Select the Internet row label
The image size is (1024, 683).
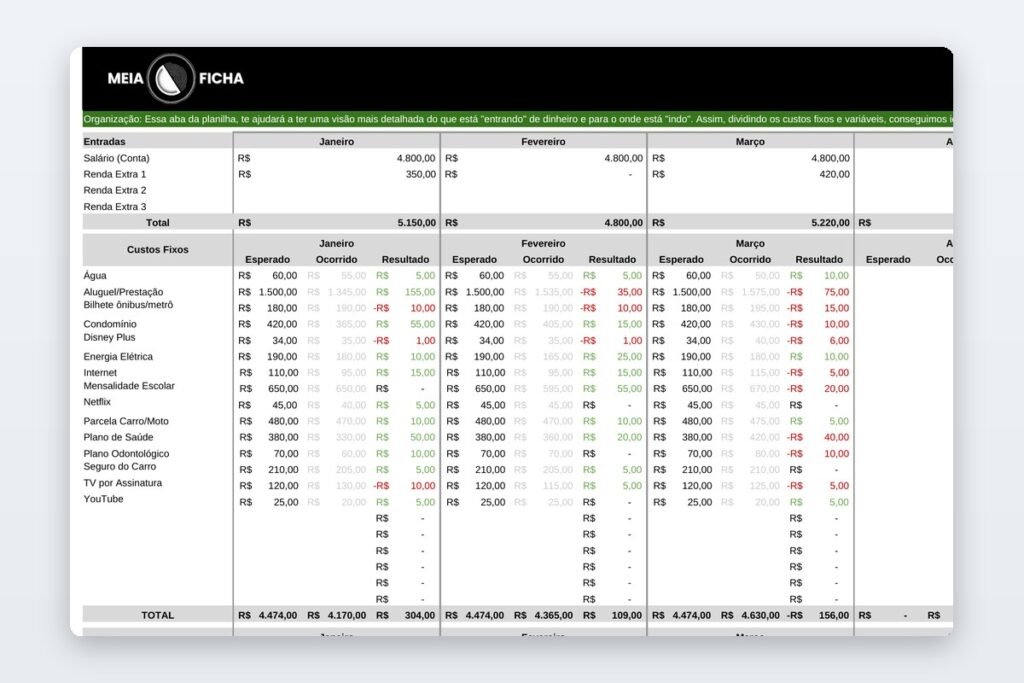pyautogui.click(x=100, y=373)
